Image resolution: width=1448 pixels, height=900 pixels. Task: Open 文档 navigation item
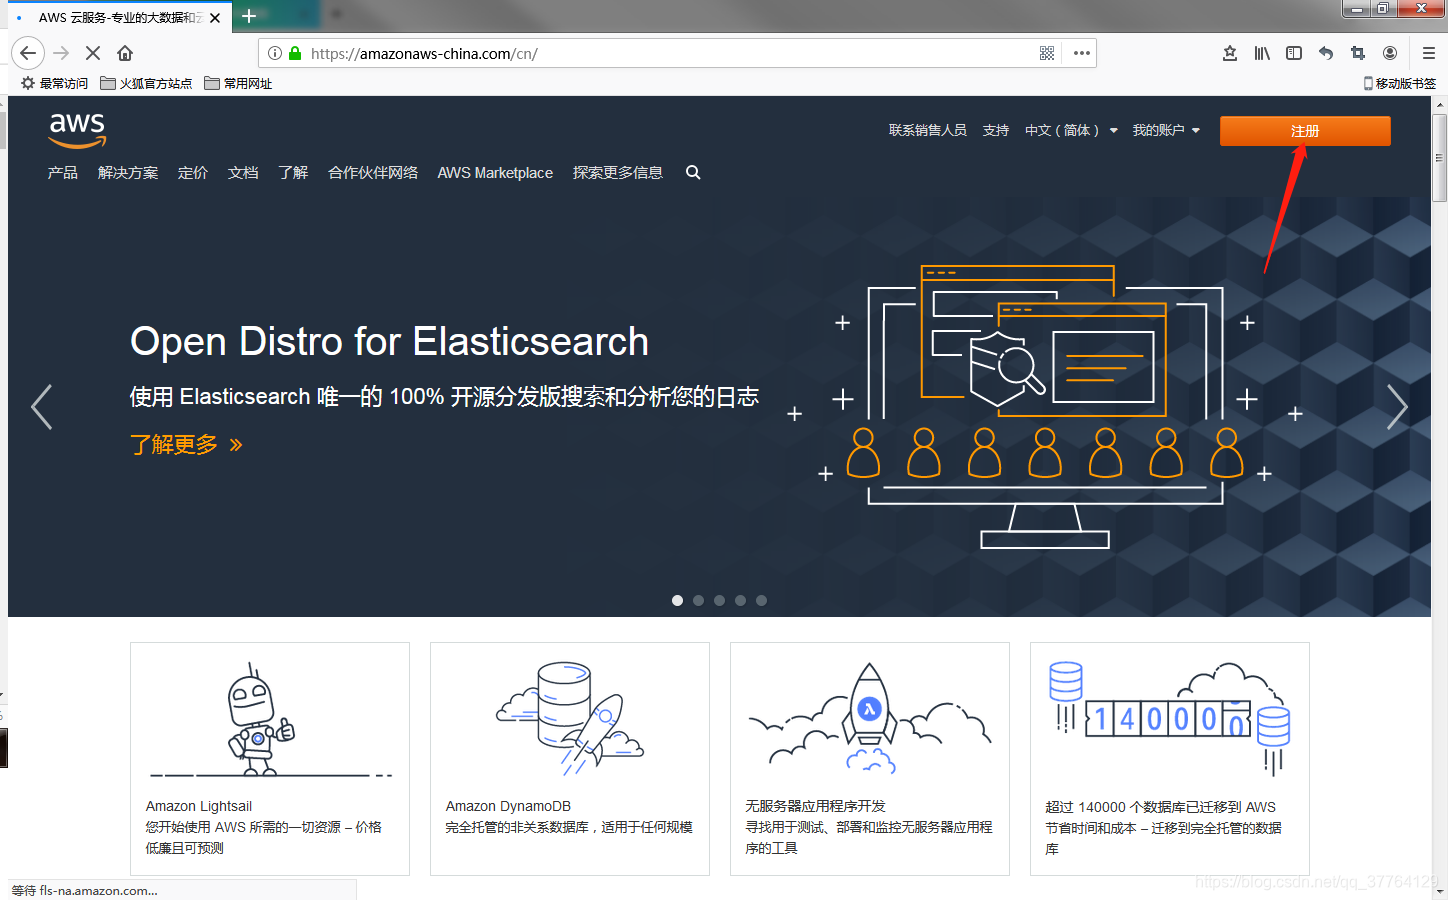(x=243, y=172)
